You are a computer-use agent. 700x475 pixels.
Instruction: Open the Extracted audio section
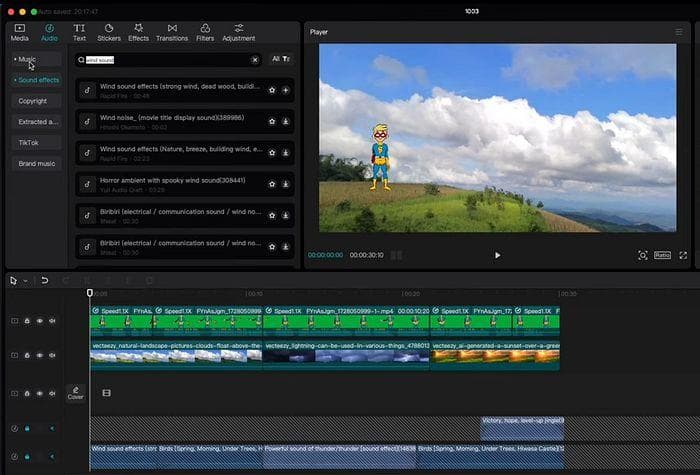(36, 121)
